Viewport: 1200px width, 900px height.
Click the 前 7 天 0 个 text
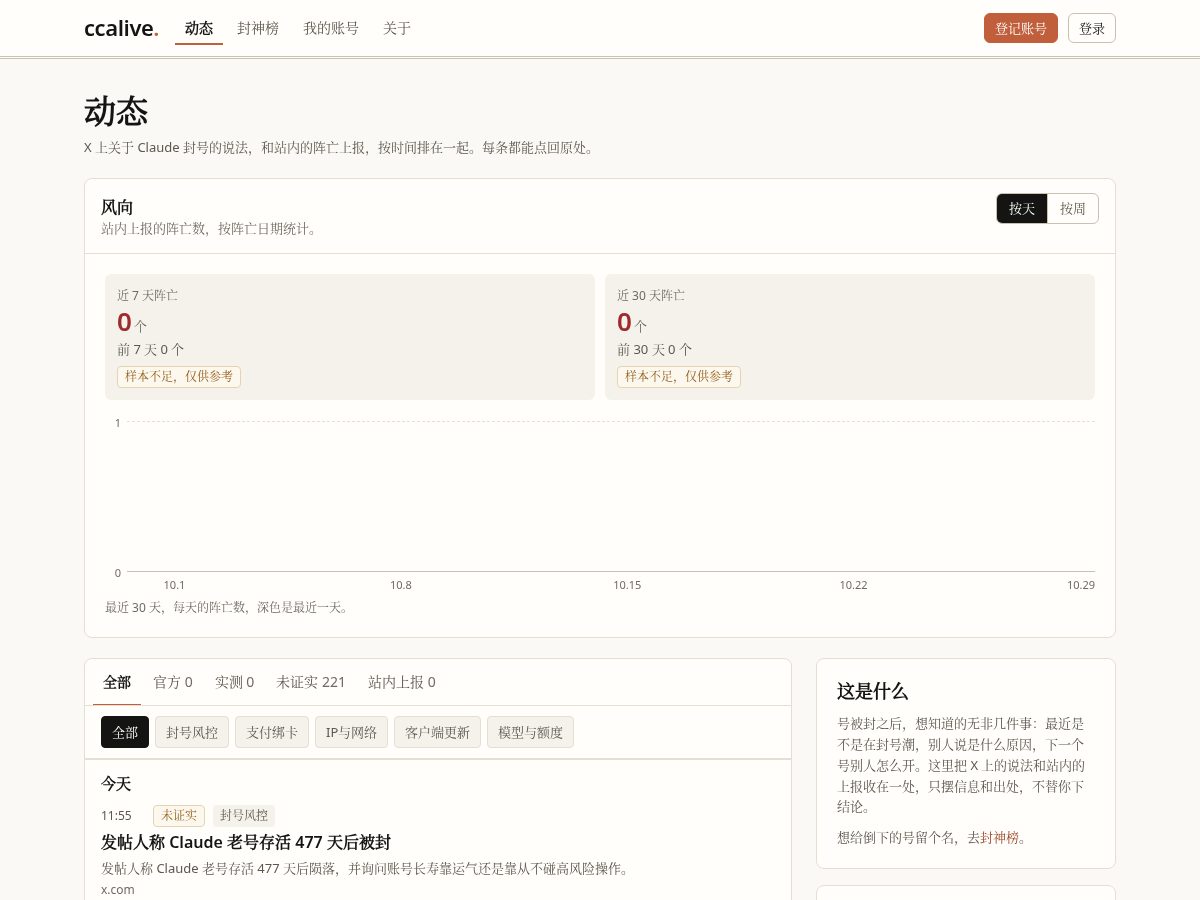151,350
